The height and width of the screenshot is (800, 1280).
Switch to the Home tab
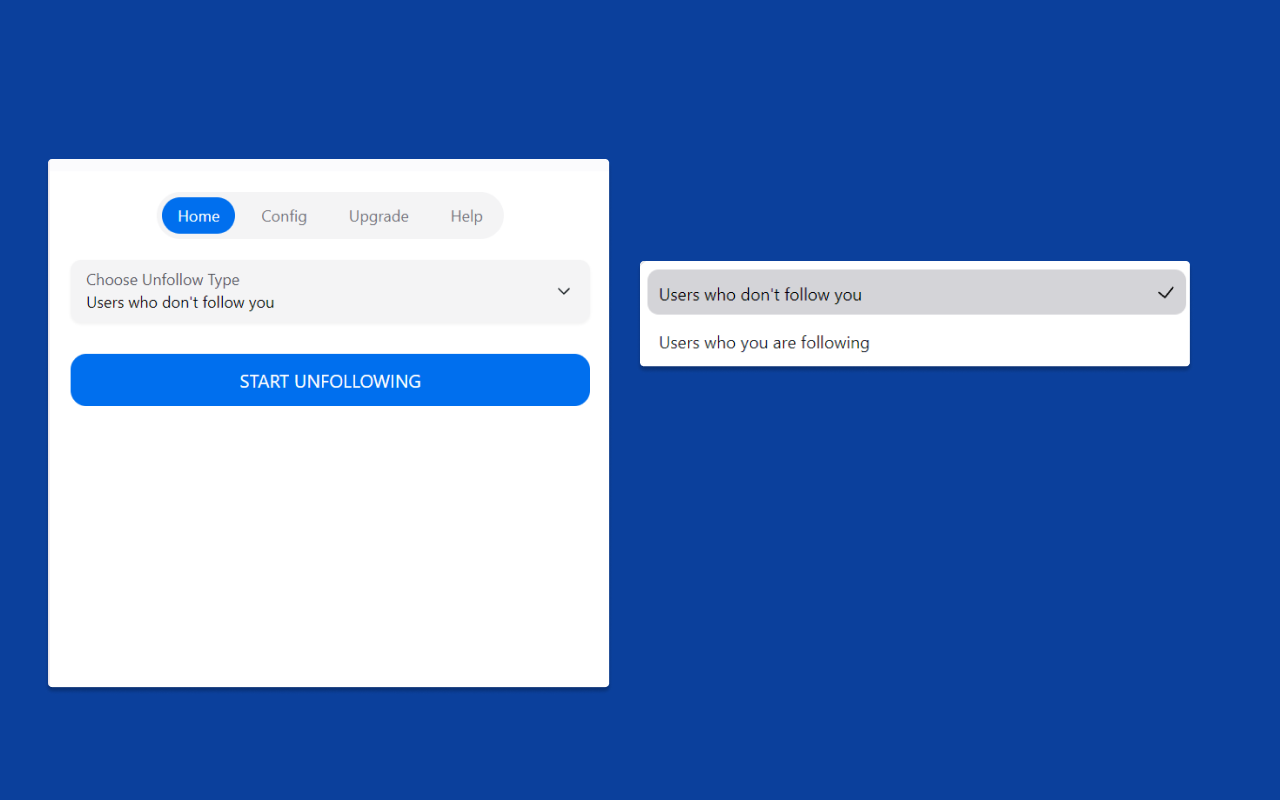tap(198, 216)
